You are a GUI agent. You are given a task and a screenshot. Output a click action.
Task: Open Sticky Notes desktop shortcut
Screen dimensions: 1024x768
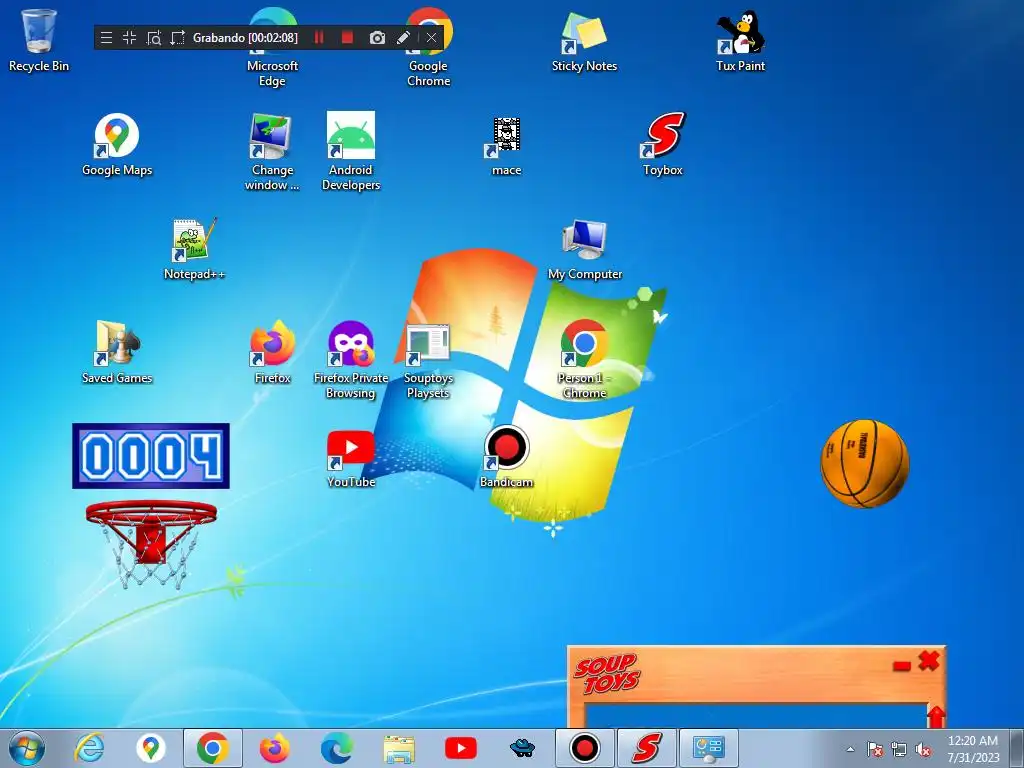[x=584, y=40]
